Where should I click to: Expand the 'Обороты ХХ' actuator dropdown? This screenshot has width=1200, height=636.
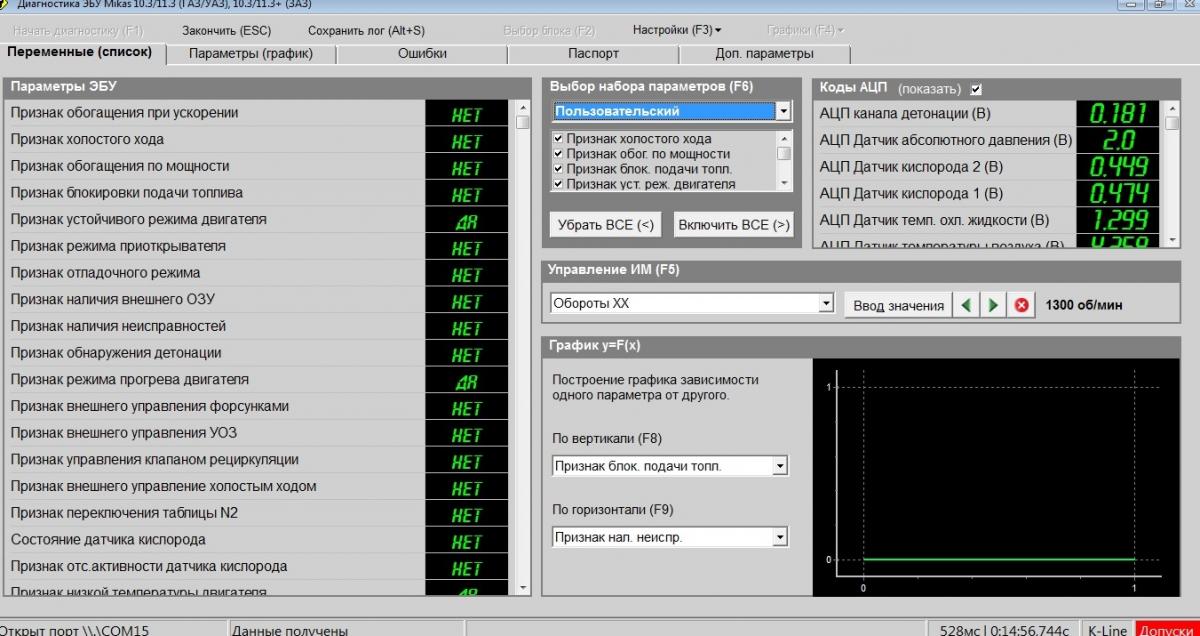(825, 303)
